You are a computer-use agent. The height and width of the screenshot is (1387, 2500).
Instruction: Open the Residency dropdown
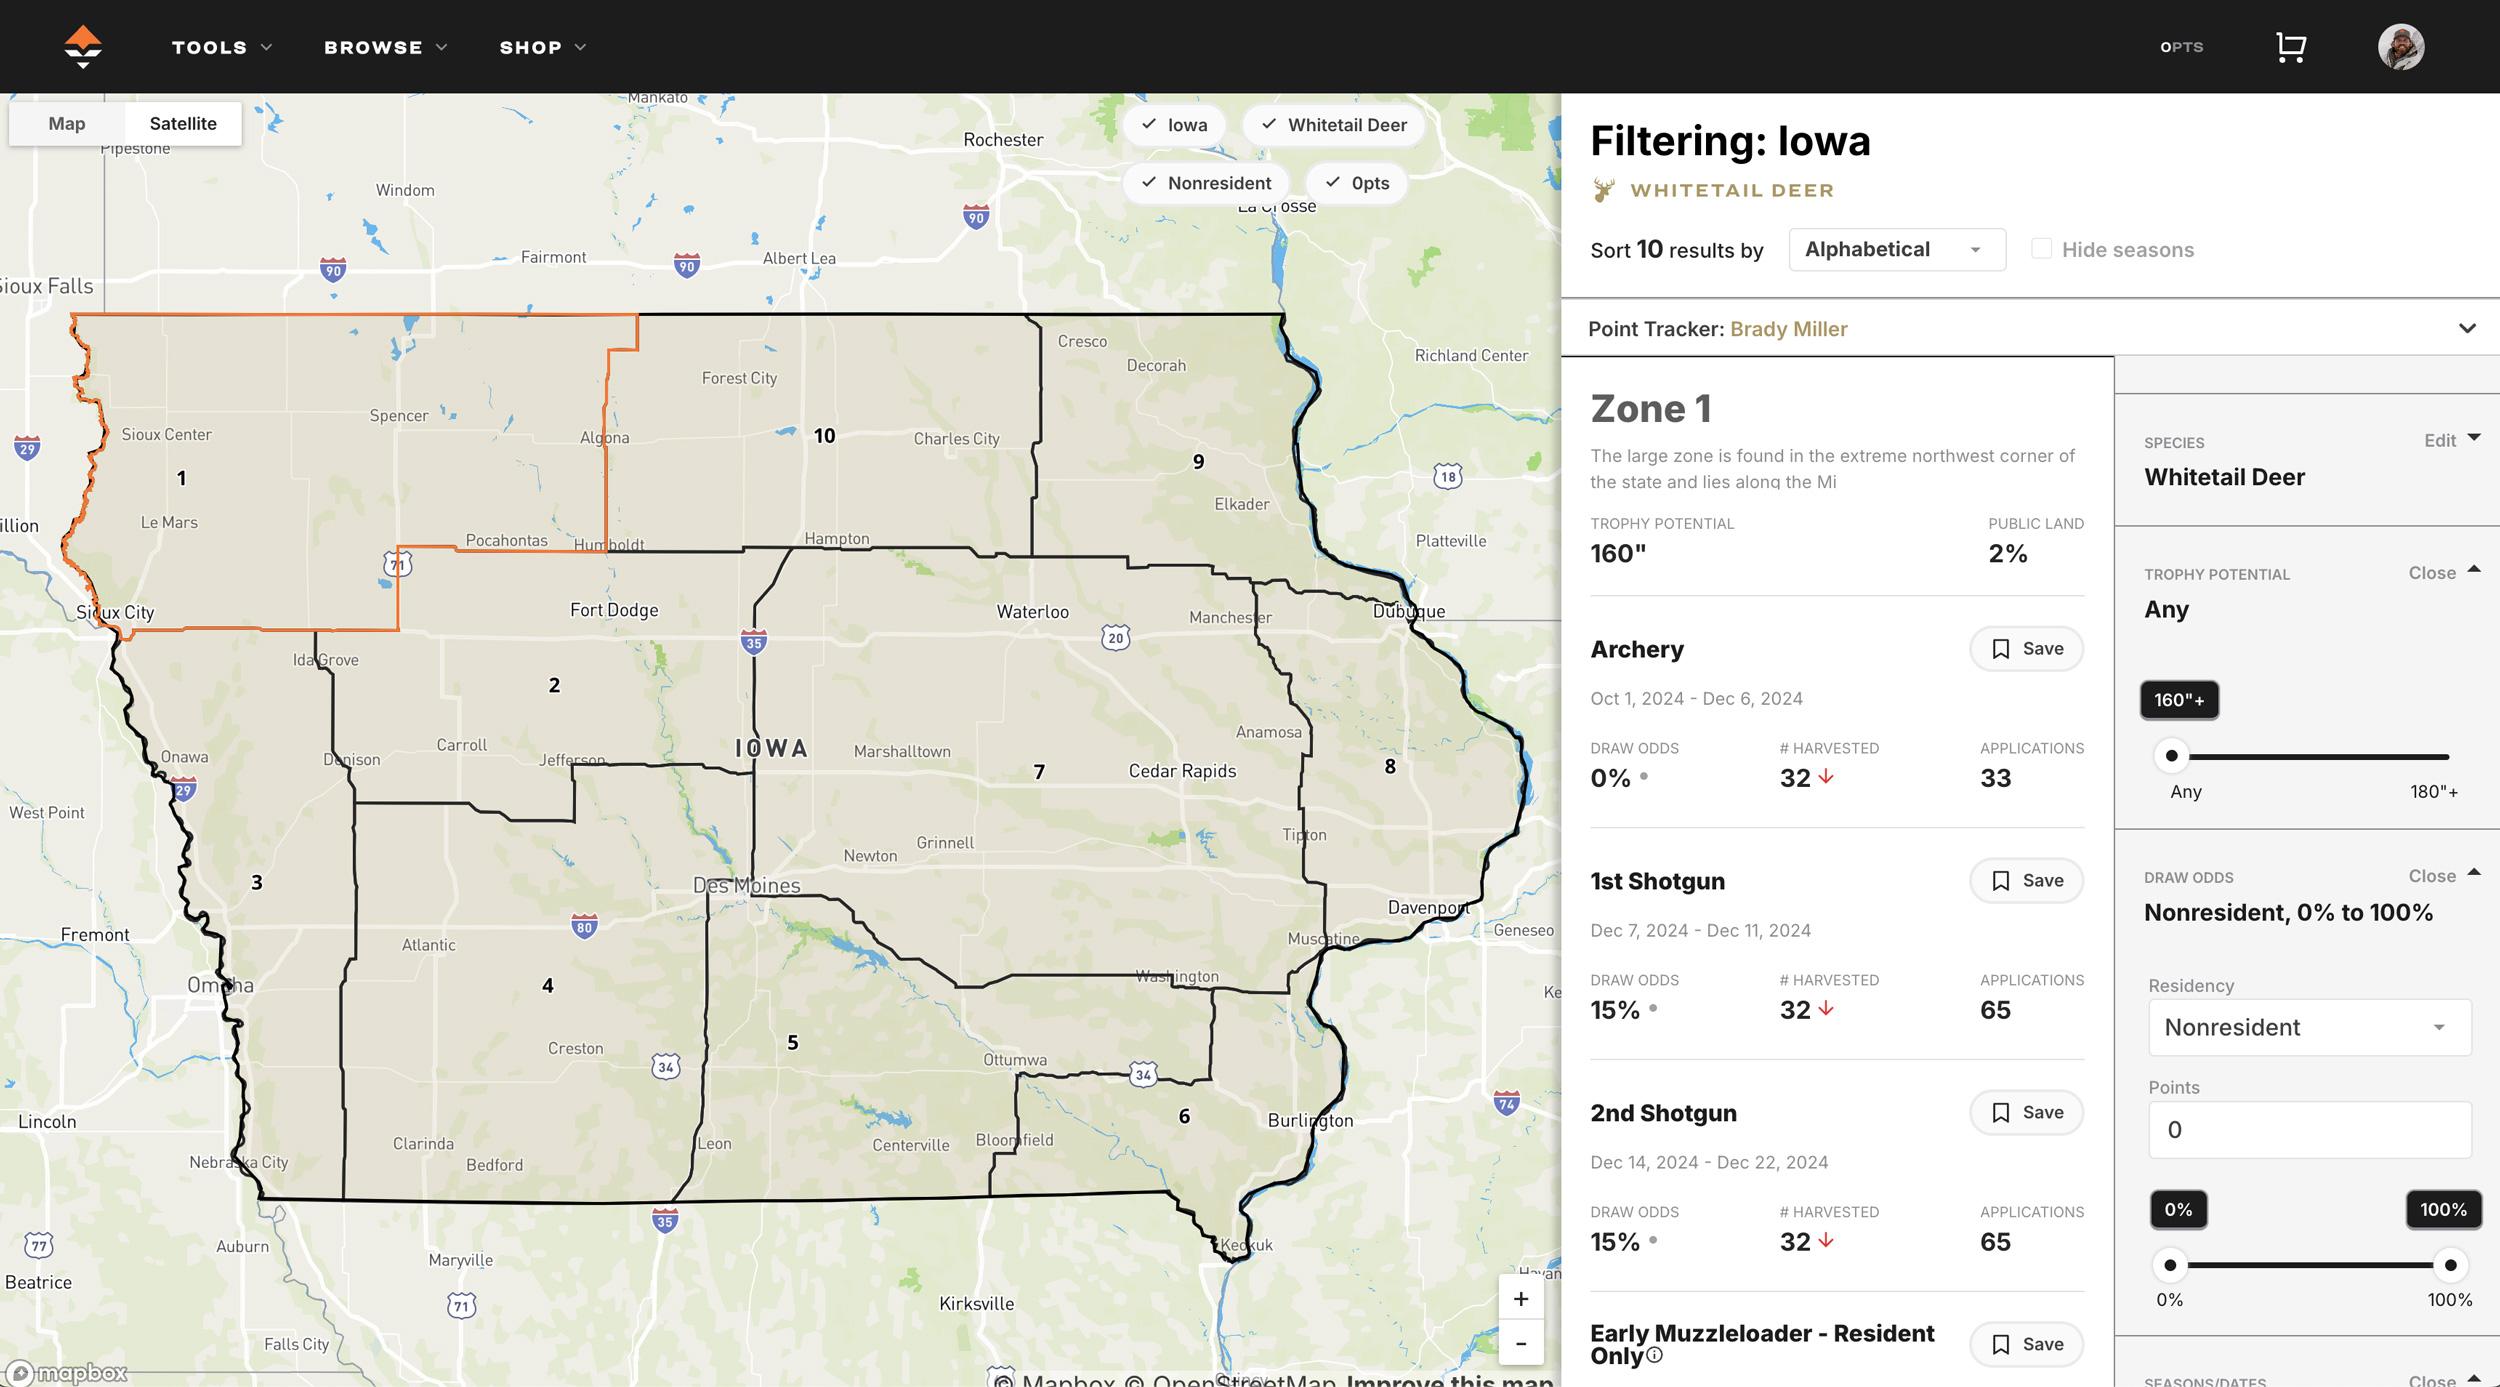[2309, 1027]
